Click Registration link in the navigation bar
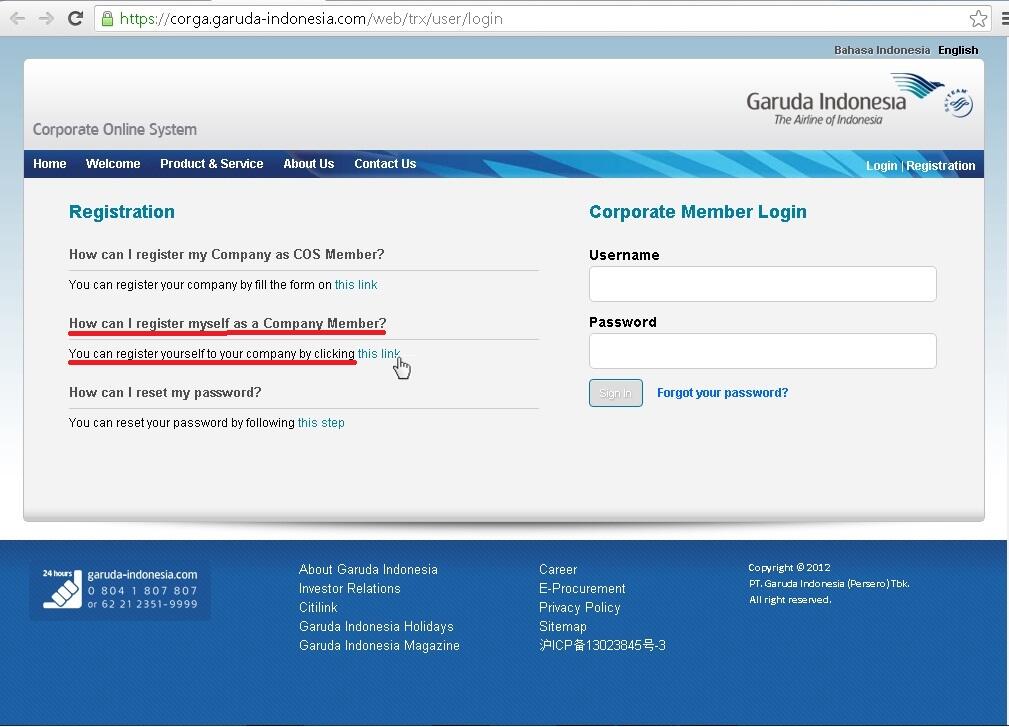 (940, 166)
